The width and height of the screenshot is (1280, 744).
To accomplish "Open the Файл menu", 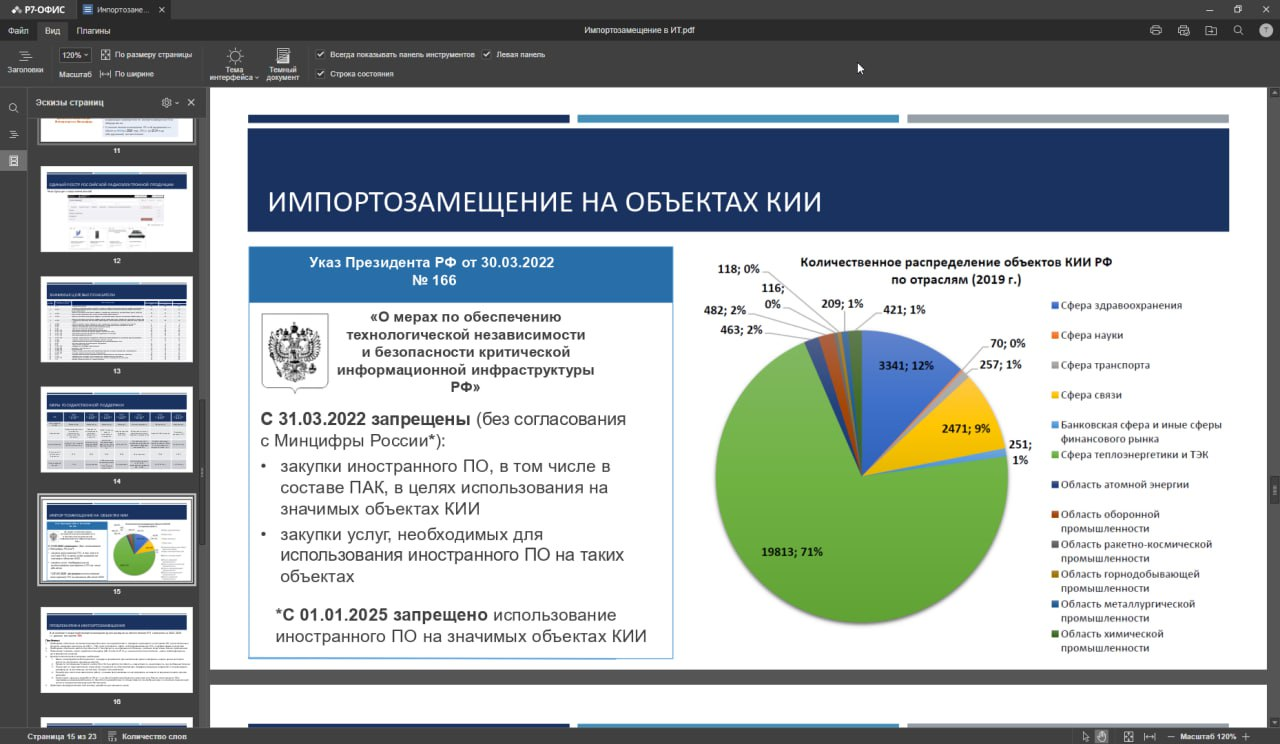I will click(18, 30).
